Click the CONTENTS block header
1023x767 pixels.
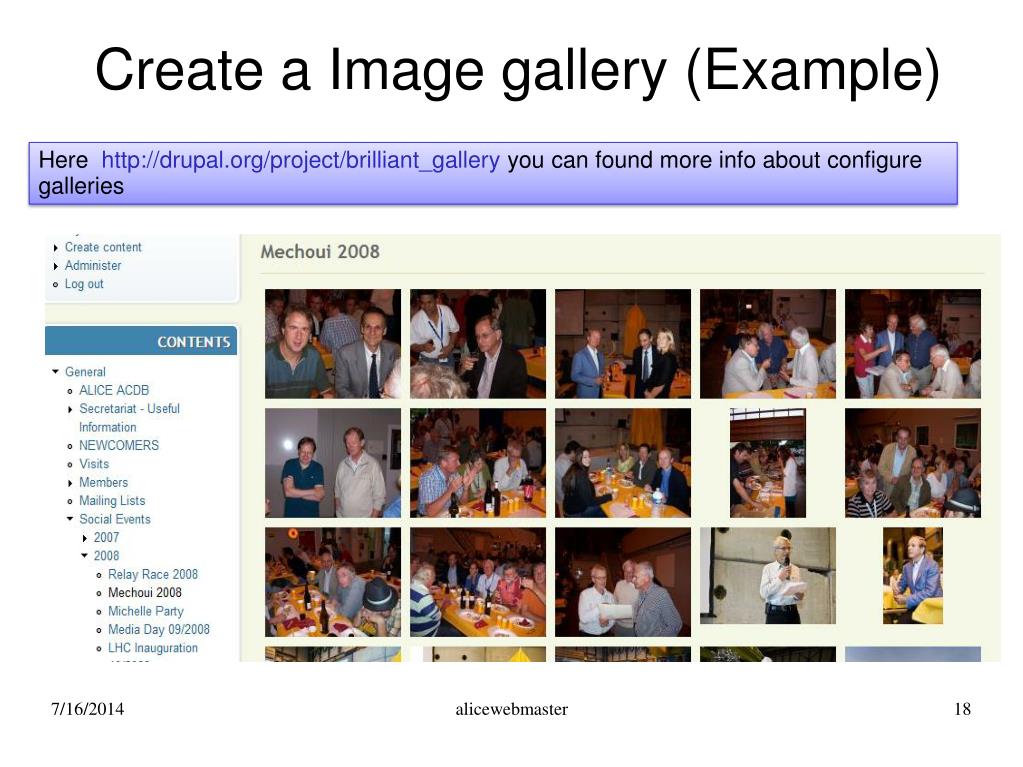[x=141, y=341]
